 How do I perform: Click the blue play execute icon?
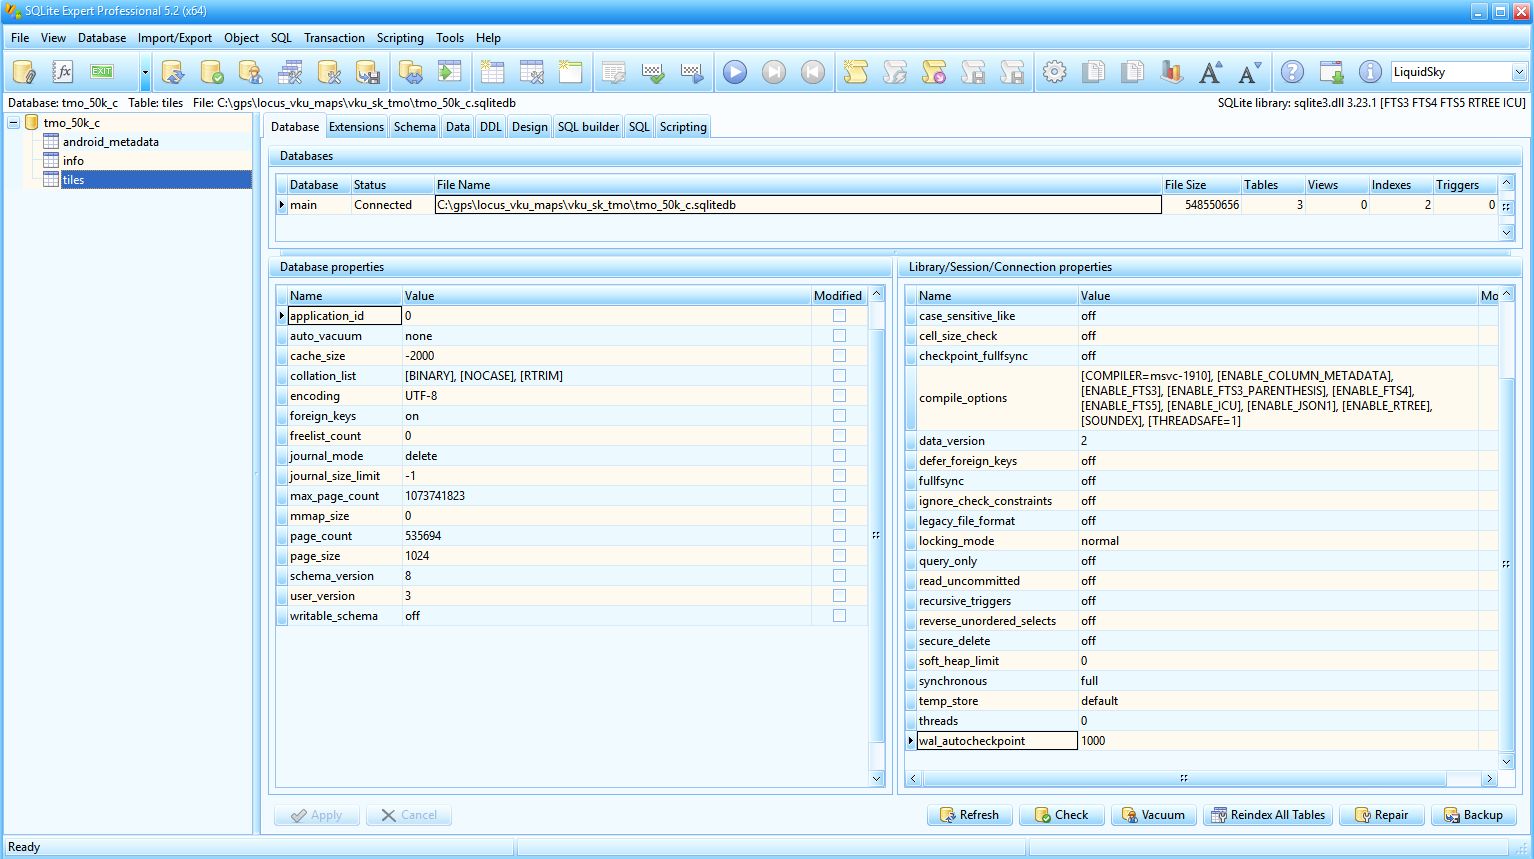(735, 72)
